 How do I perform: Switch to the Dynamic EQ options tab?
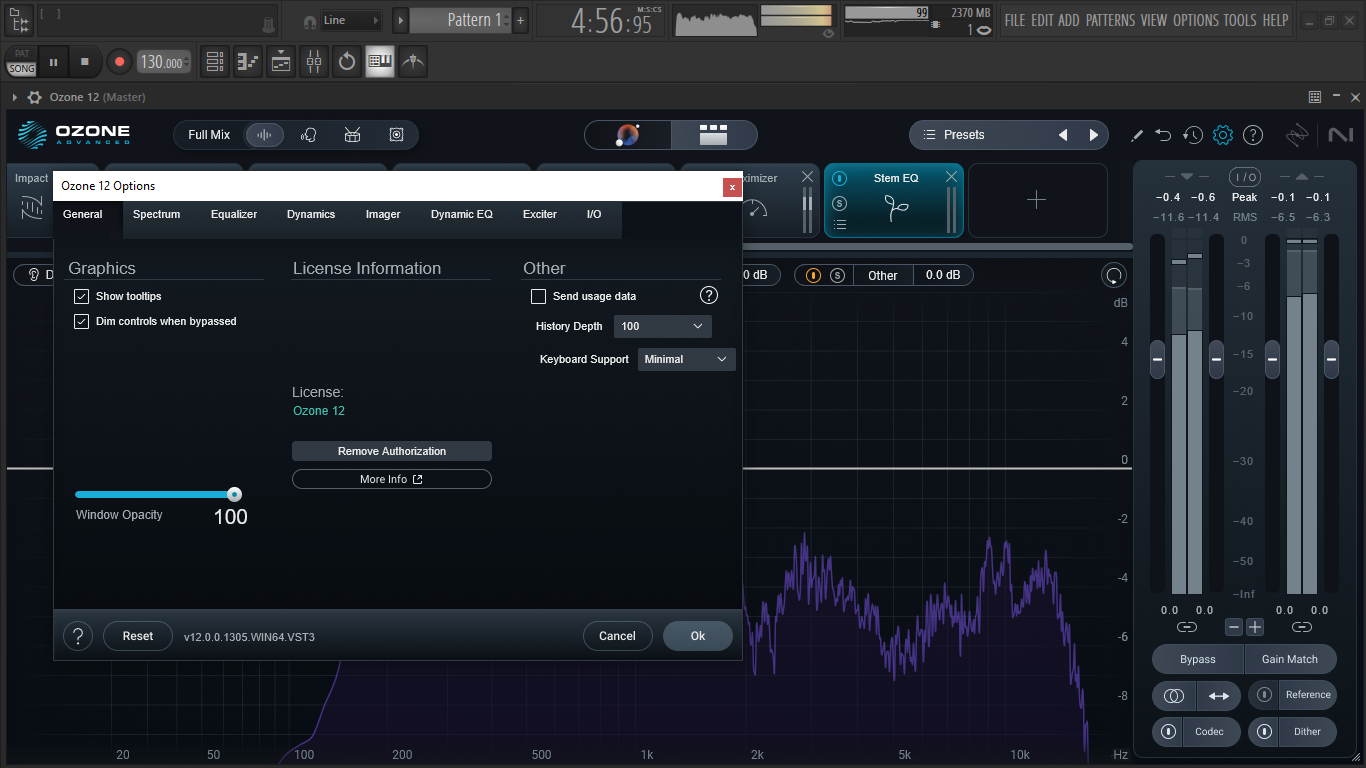(462, 214)
